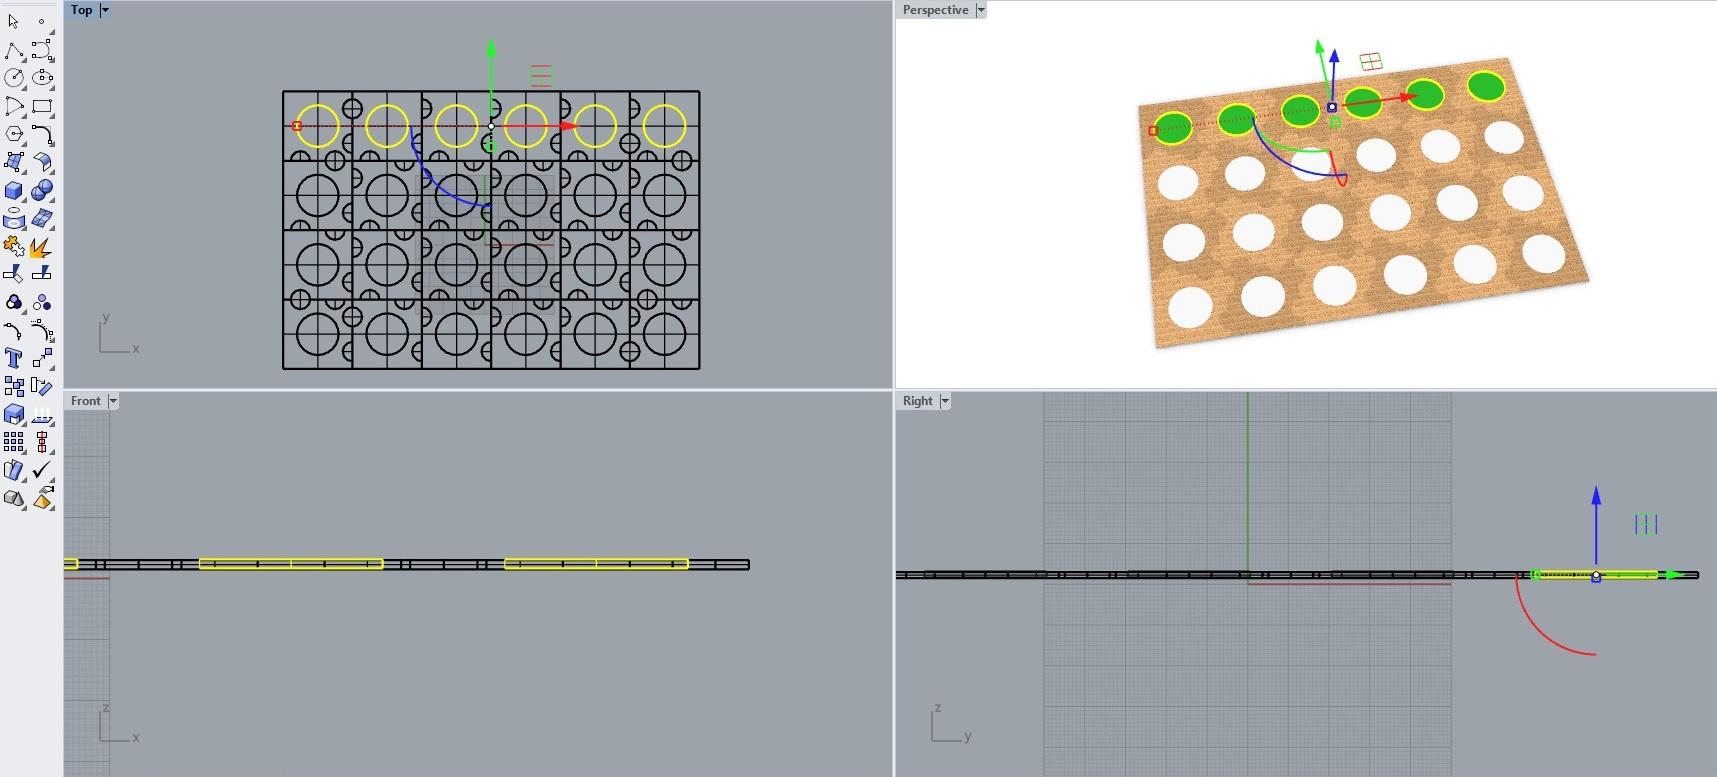Click the black checkmark tool
Image resolution: width=1717 pixels, height=777 pixels.
pyautogui.click(x=42, y=470)
